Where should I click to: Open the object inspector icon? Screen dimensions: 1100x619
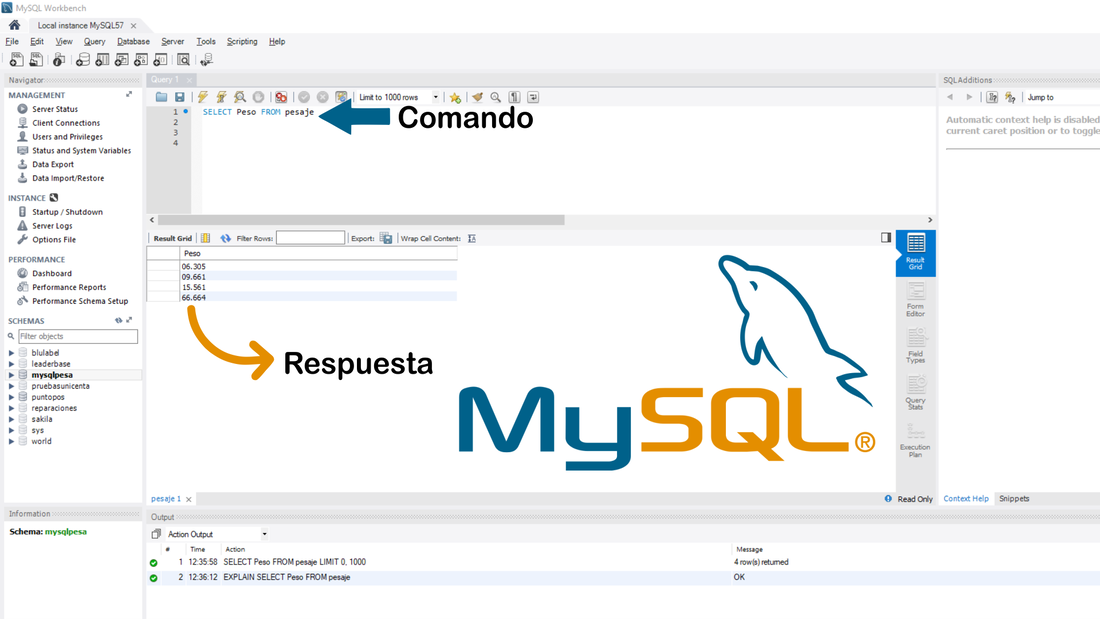point(59,60)
